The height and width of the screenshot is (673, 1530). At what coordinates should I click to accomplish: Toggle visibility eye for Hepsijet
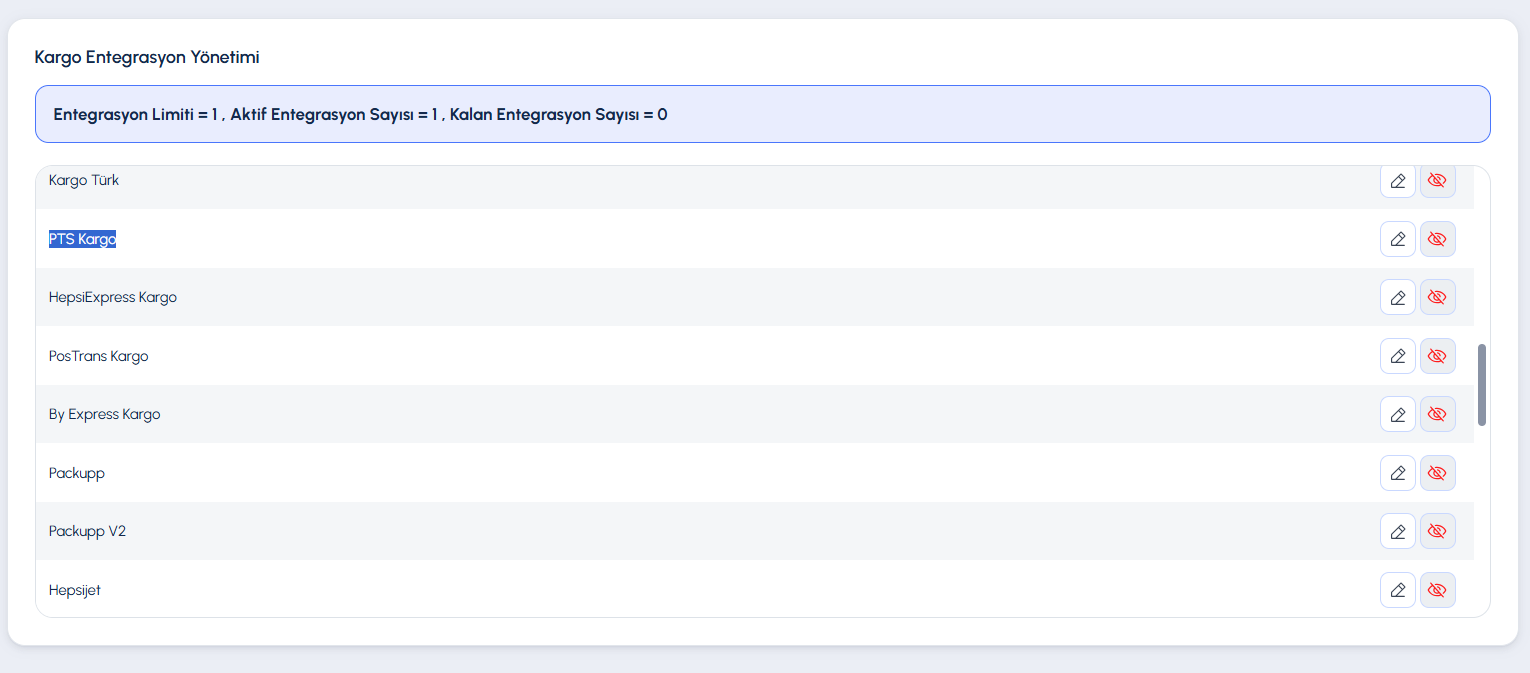pyautogui.click(x=1438, y=590)
